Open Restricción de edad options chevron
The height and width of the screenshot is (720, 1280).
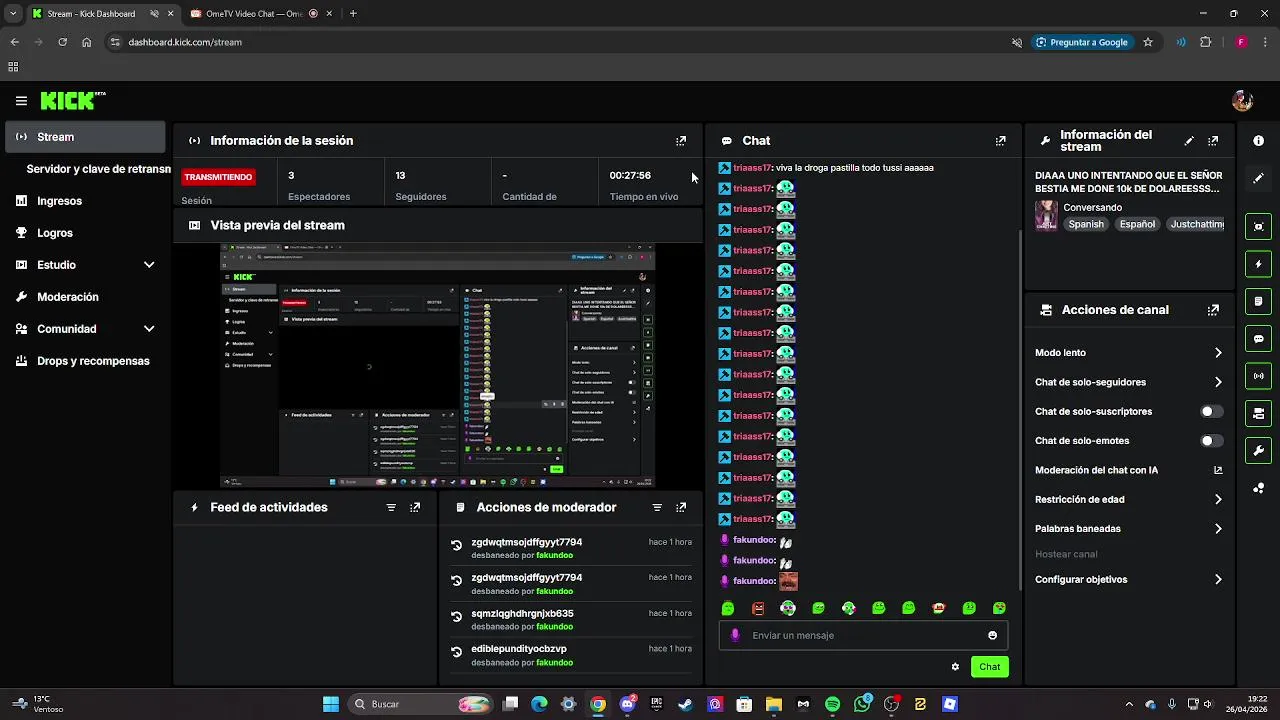[1218, 500]
